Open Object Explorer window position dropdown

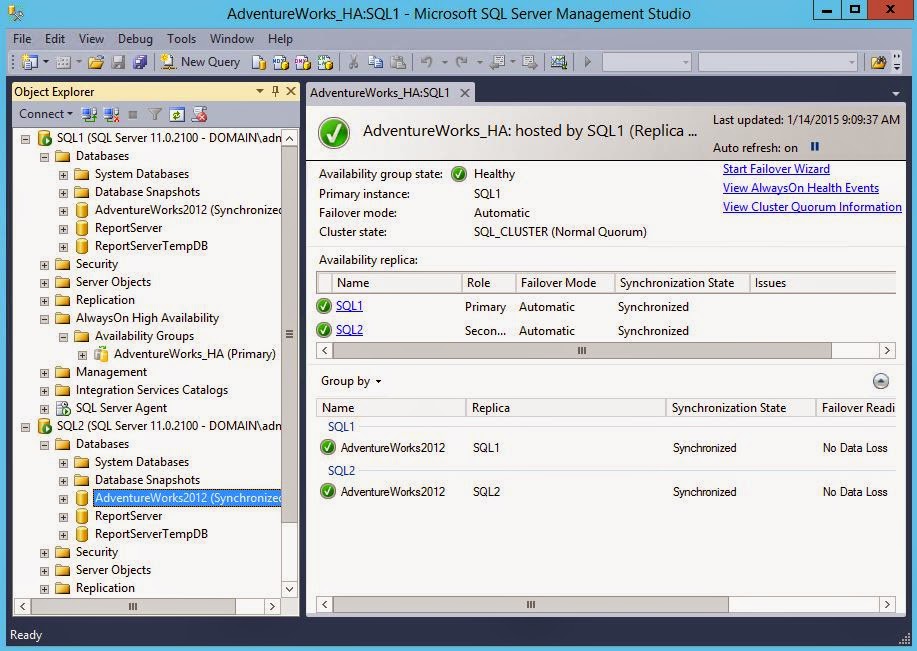(260, 91)
